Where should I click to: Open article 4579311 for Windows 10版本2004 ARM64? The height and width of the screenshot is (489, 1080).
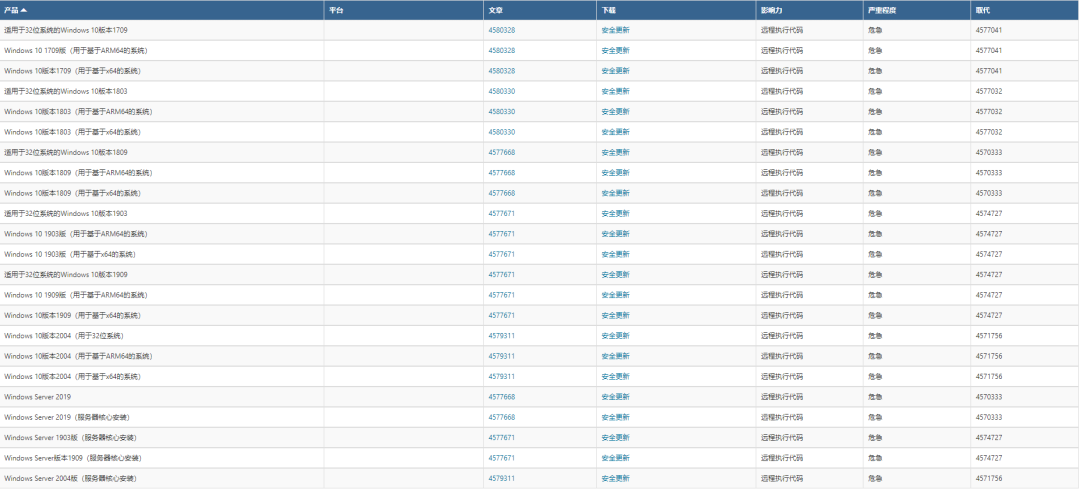click(x=501, y=356)
